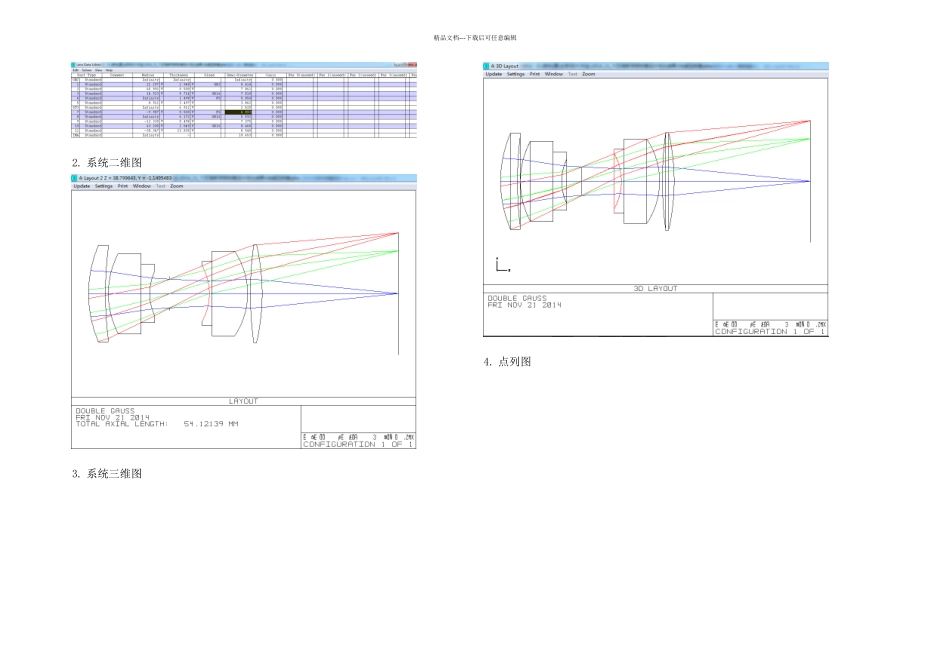Click the 3D Layout window title icon
Viewport: 950px width, 672px height.
[x=487, y=66]
